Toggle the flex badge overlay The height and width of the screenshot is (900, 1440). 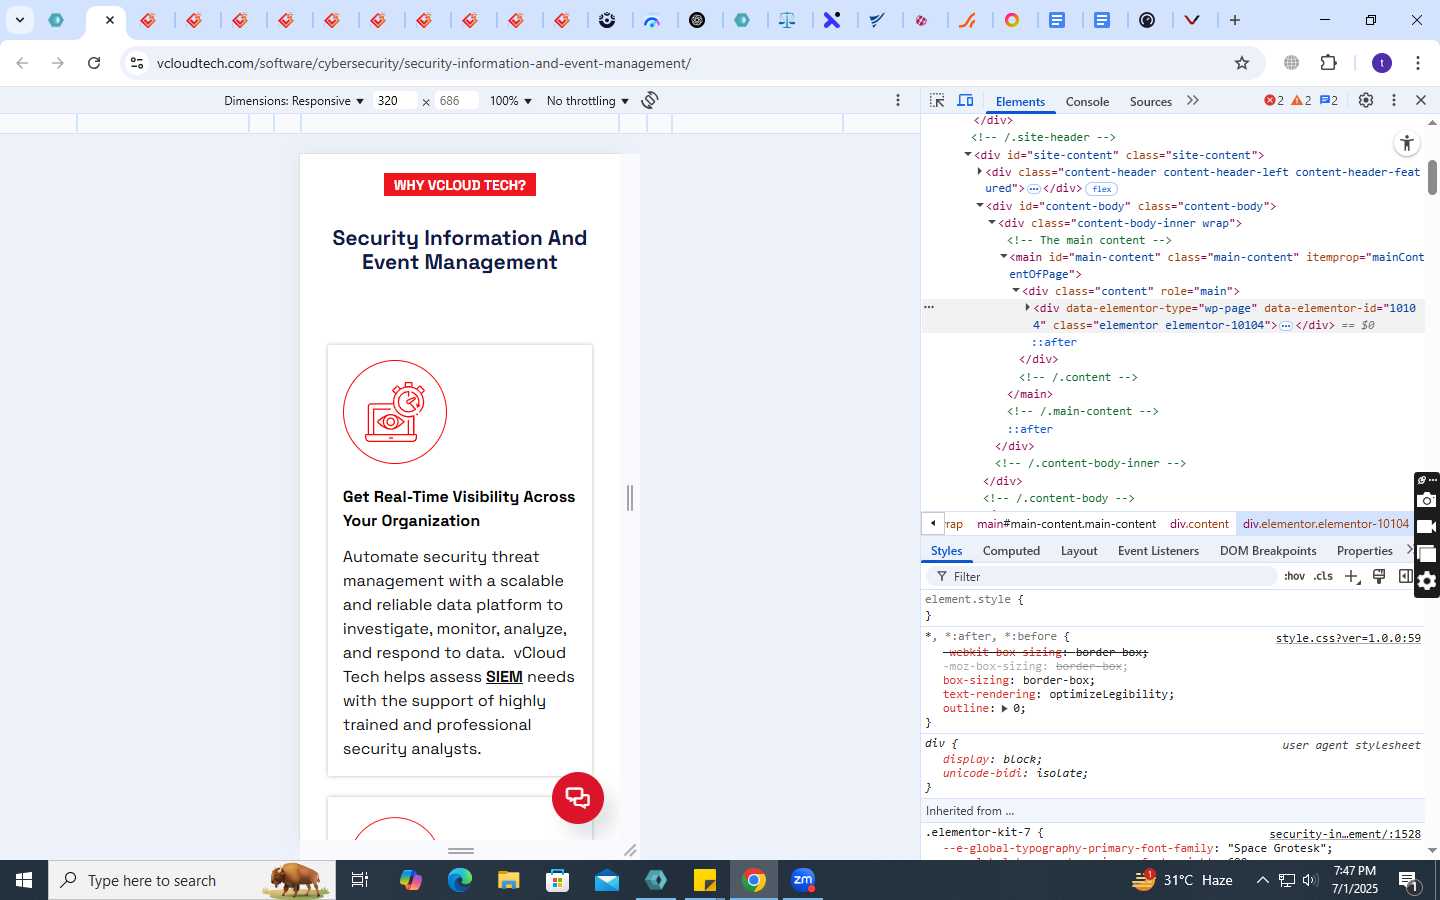(1102, 188)
